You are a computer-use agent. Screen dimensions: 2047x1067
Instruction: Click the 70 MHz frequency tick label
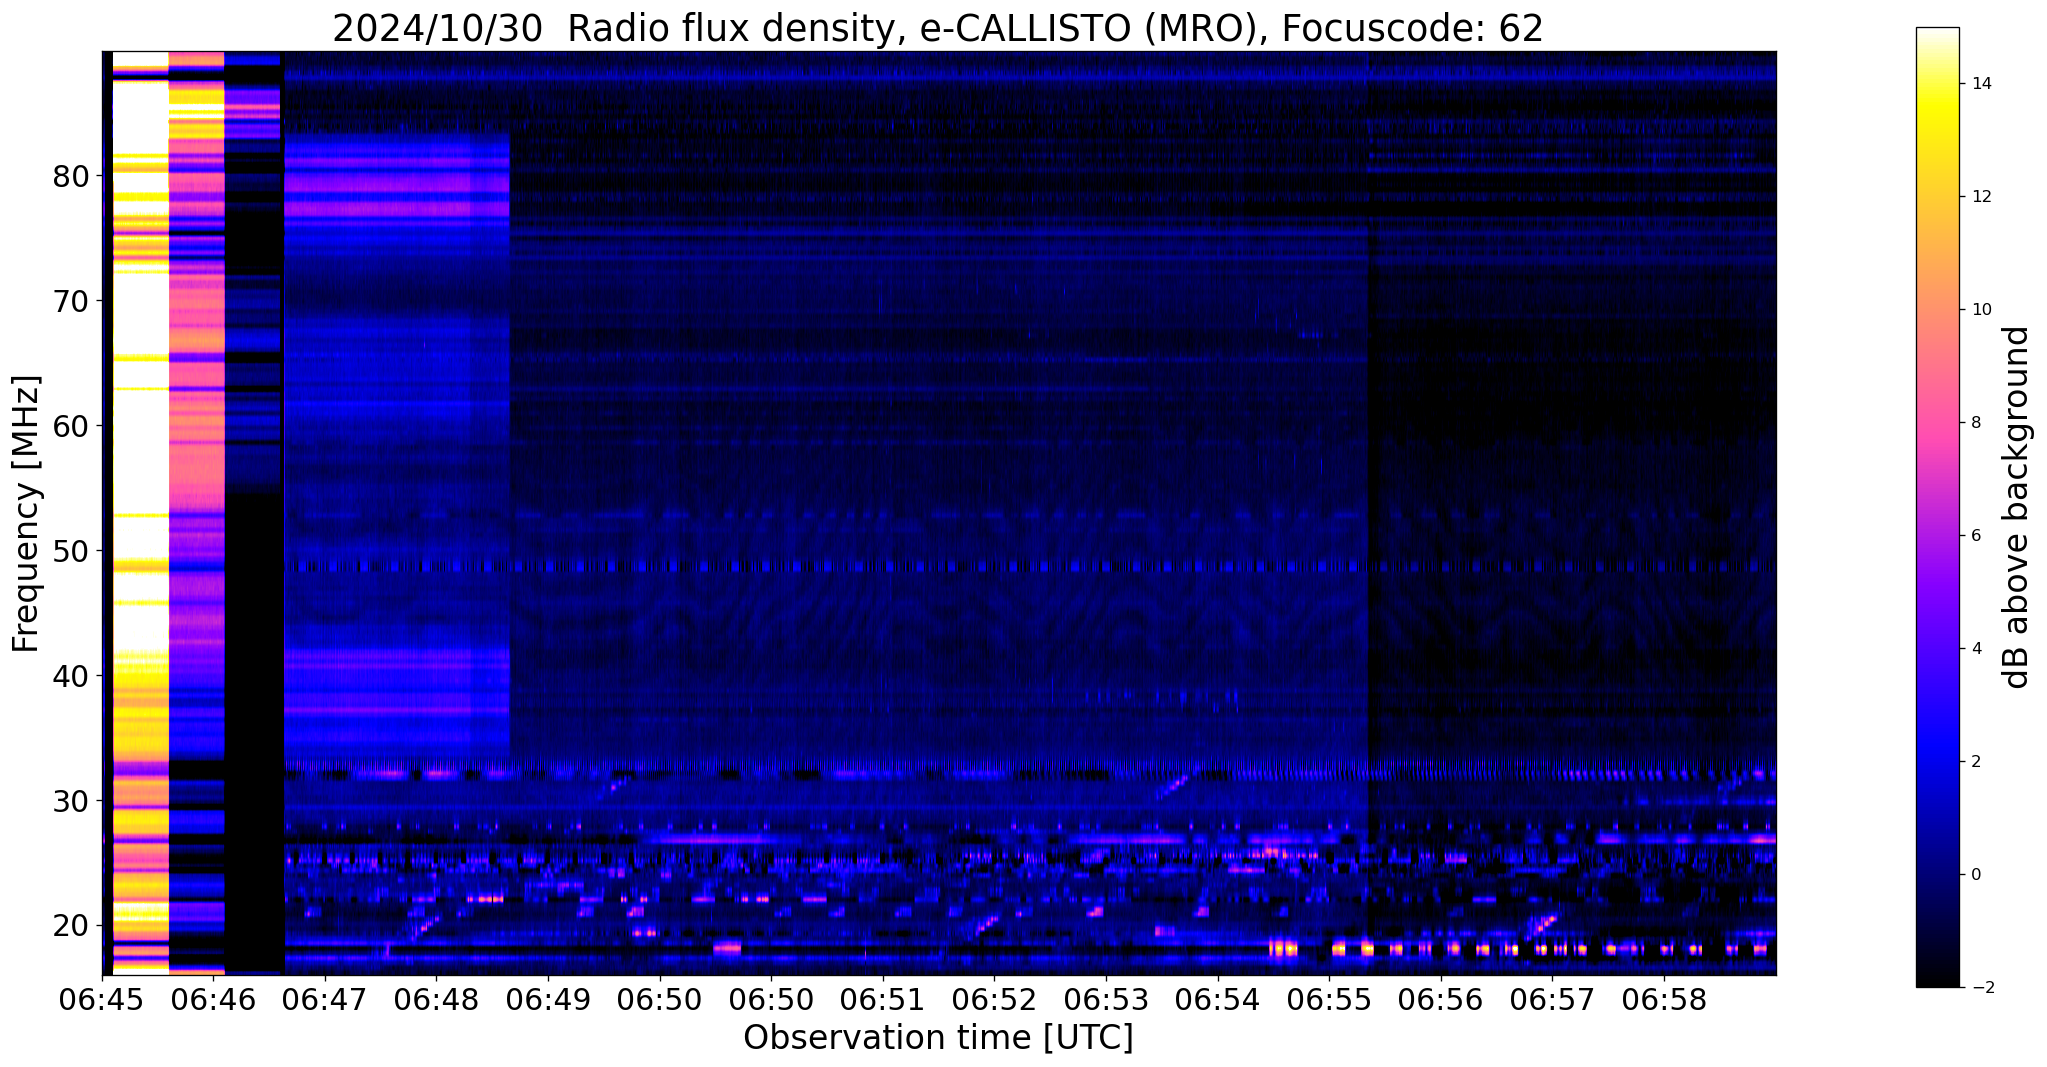coord(71,301)
